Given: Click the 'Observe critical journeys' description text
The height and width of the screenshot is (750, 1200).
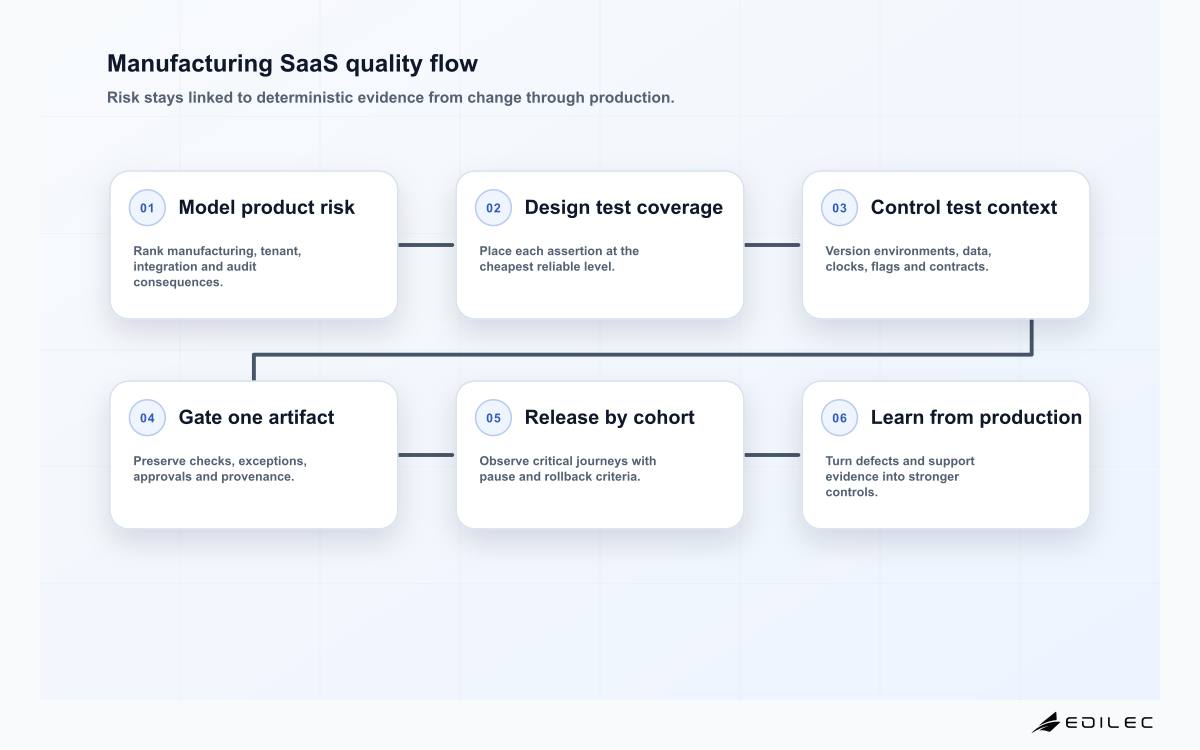Looking at the screenshot, I should tap(568, 469).
